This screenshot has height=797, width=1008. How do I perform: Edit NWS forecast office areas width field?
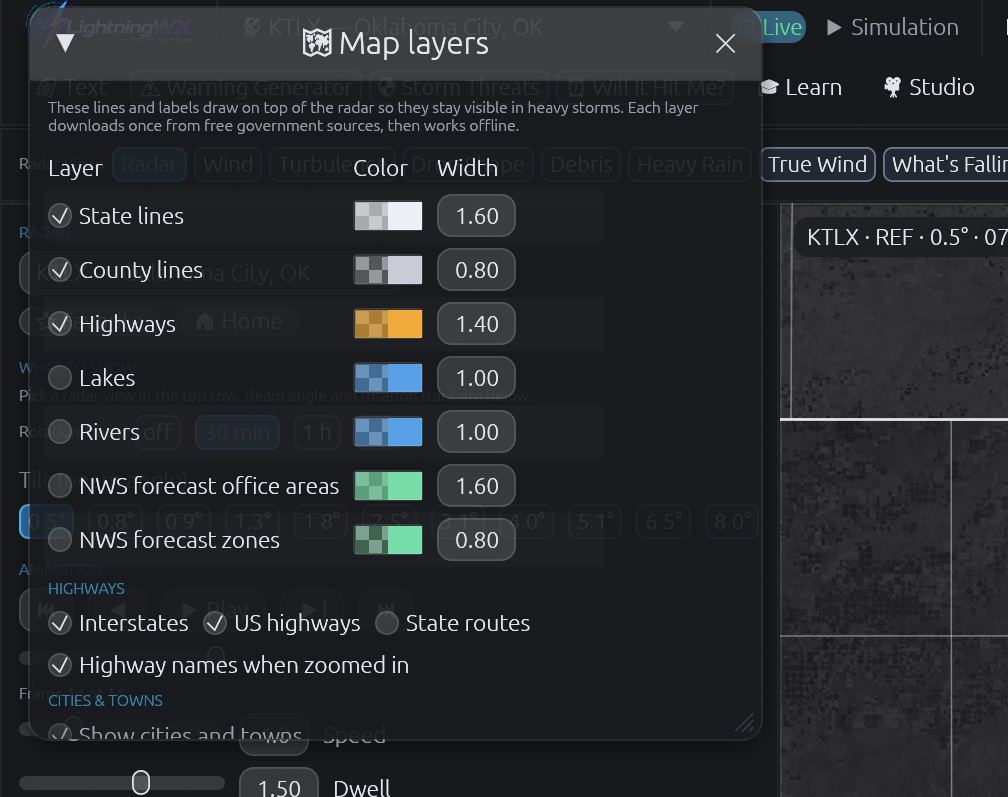476,486
